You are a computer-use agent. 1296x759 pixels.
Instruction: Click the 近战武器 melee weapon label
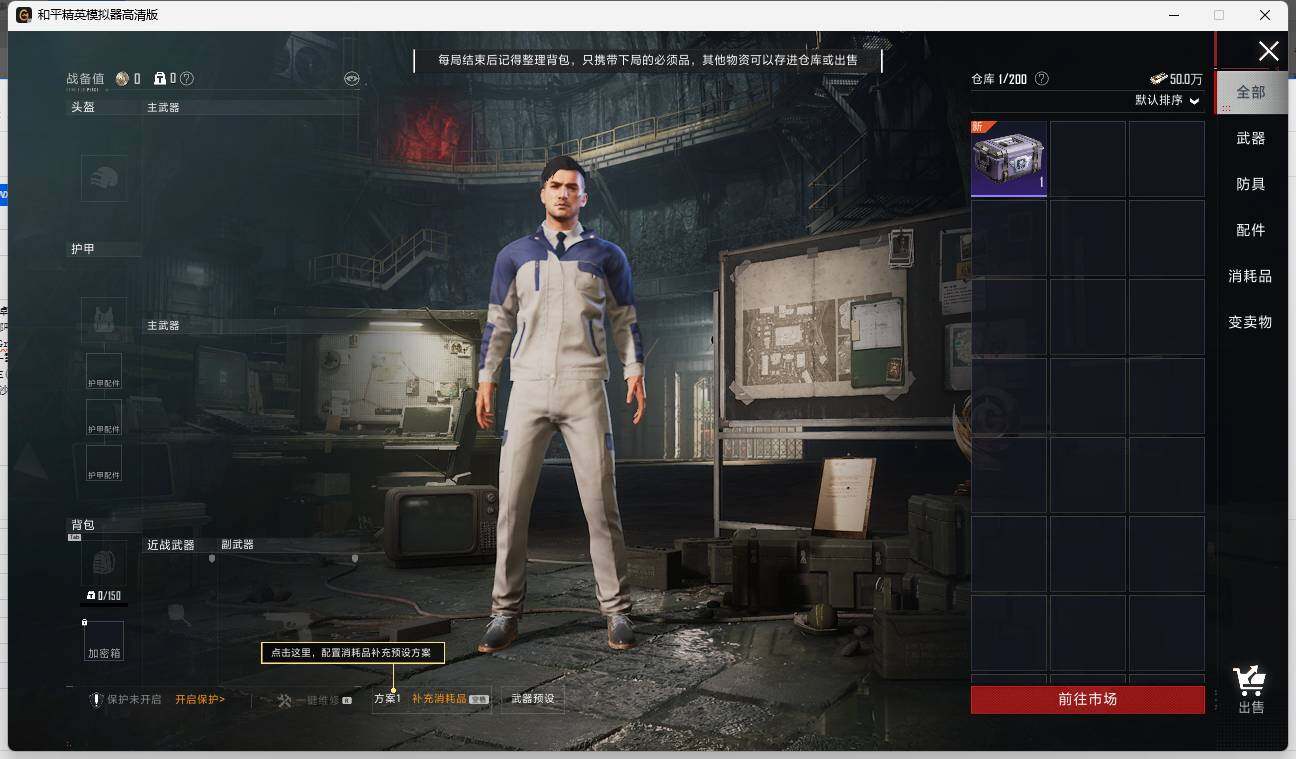(171, 545)
